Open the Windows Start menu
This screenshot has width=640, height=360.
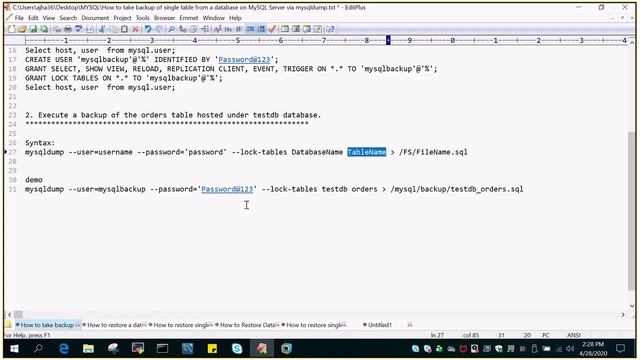14,349
